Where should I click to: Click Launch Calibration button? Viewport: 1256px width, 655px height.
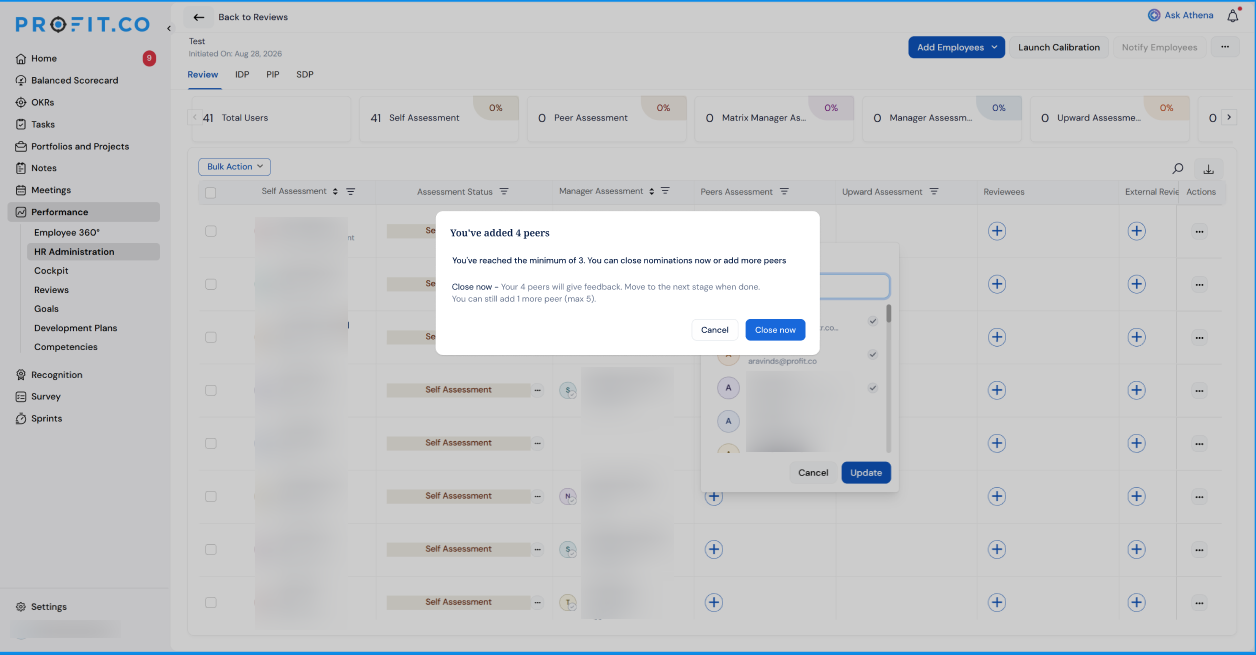pos(1059,47)
